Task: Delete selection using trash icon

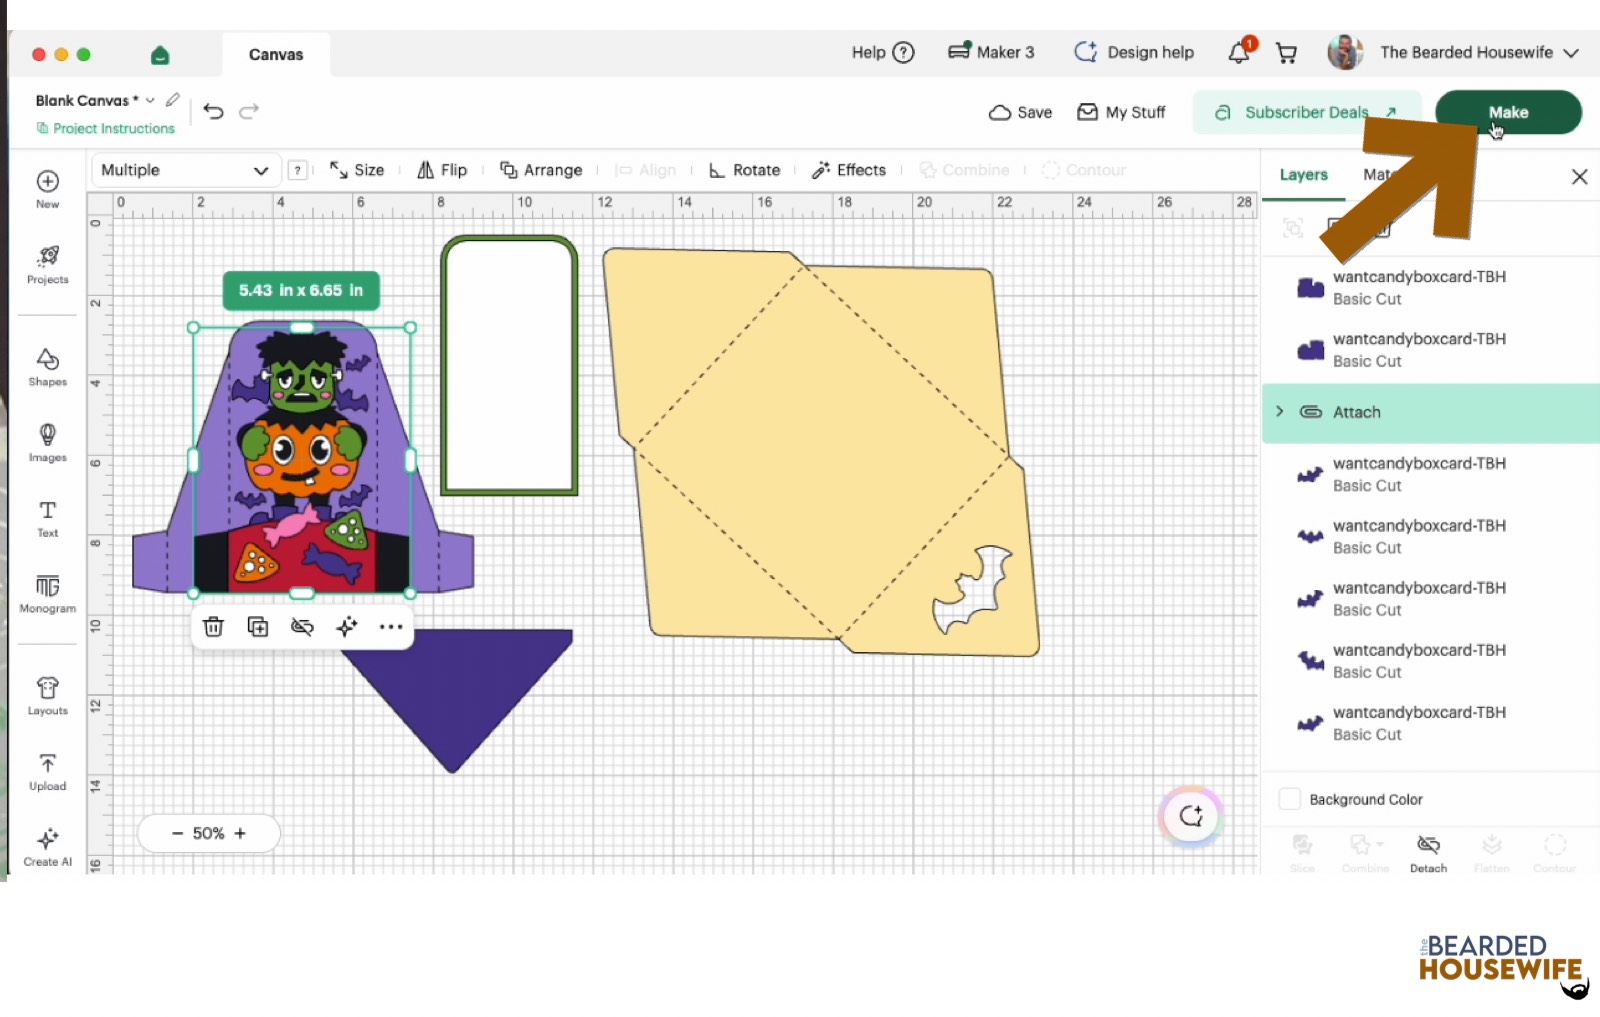Action: point(213,627)
